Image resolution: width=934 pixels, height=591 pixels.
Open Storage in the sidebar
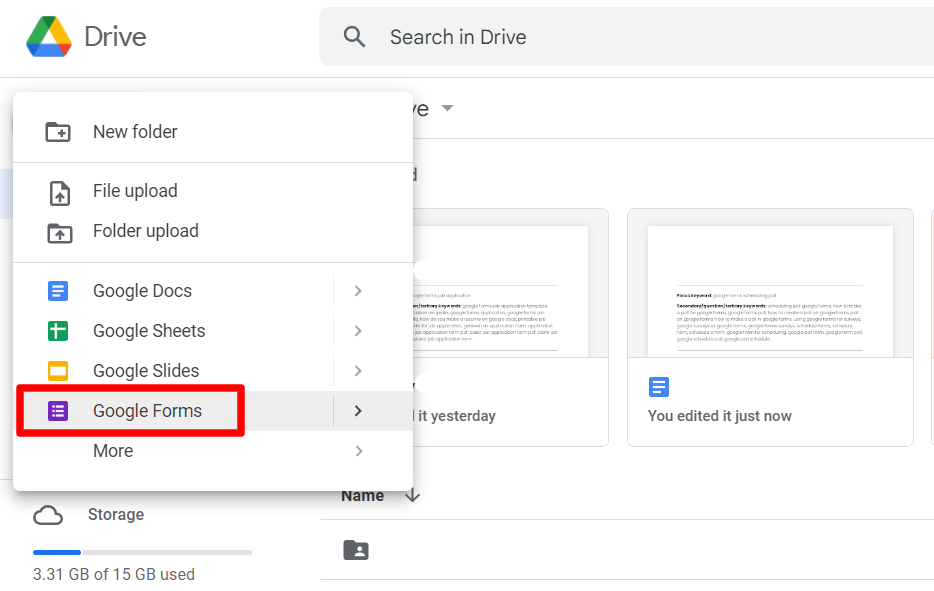[x=116, y=515]
